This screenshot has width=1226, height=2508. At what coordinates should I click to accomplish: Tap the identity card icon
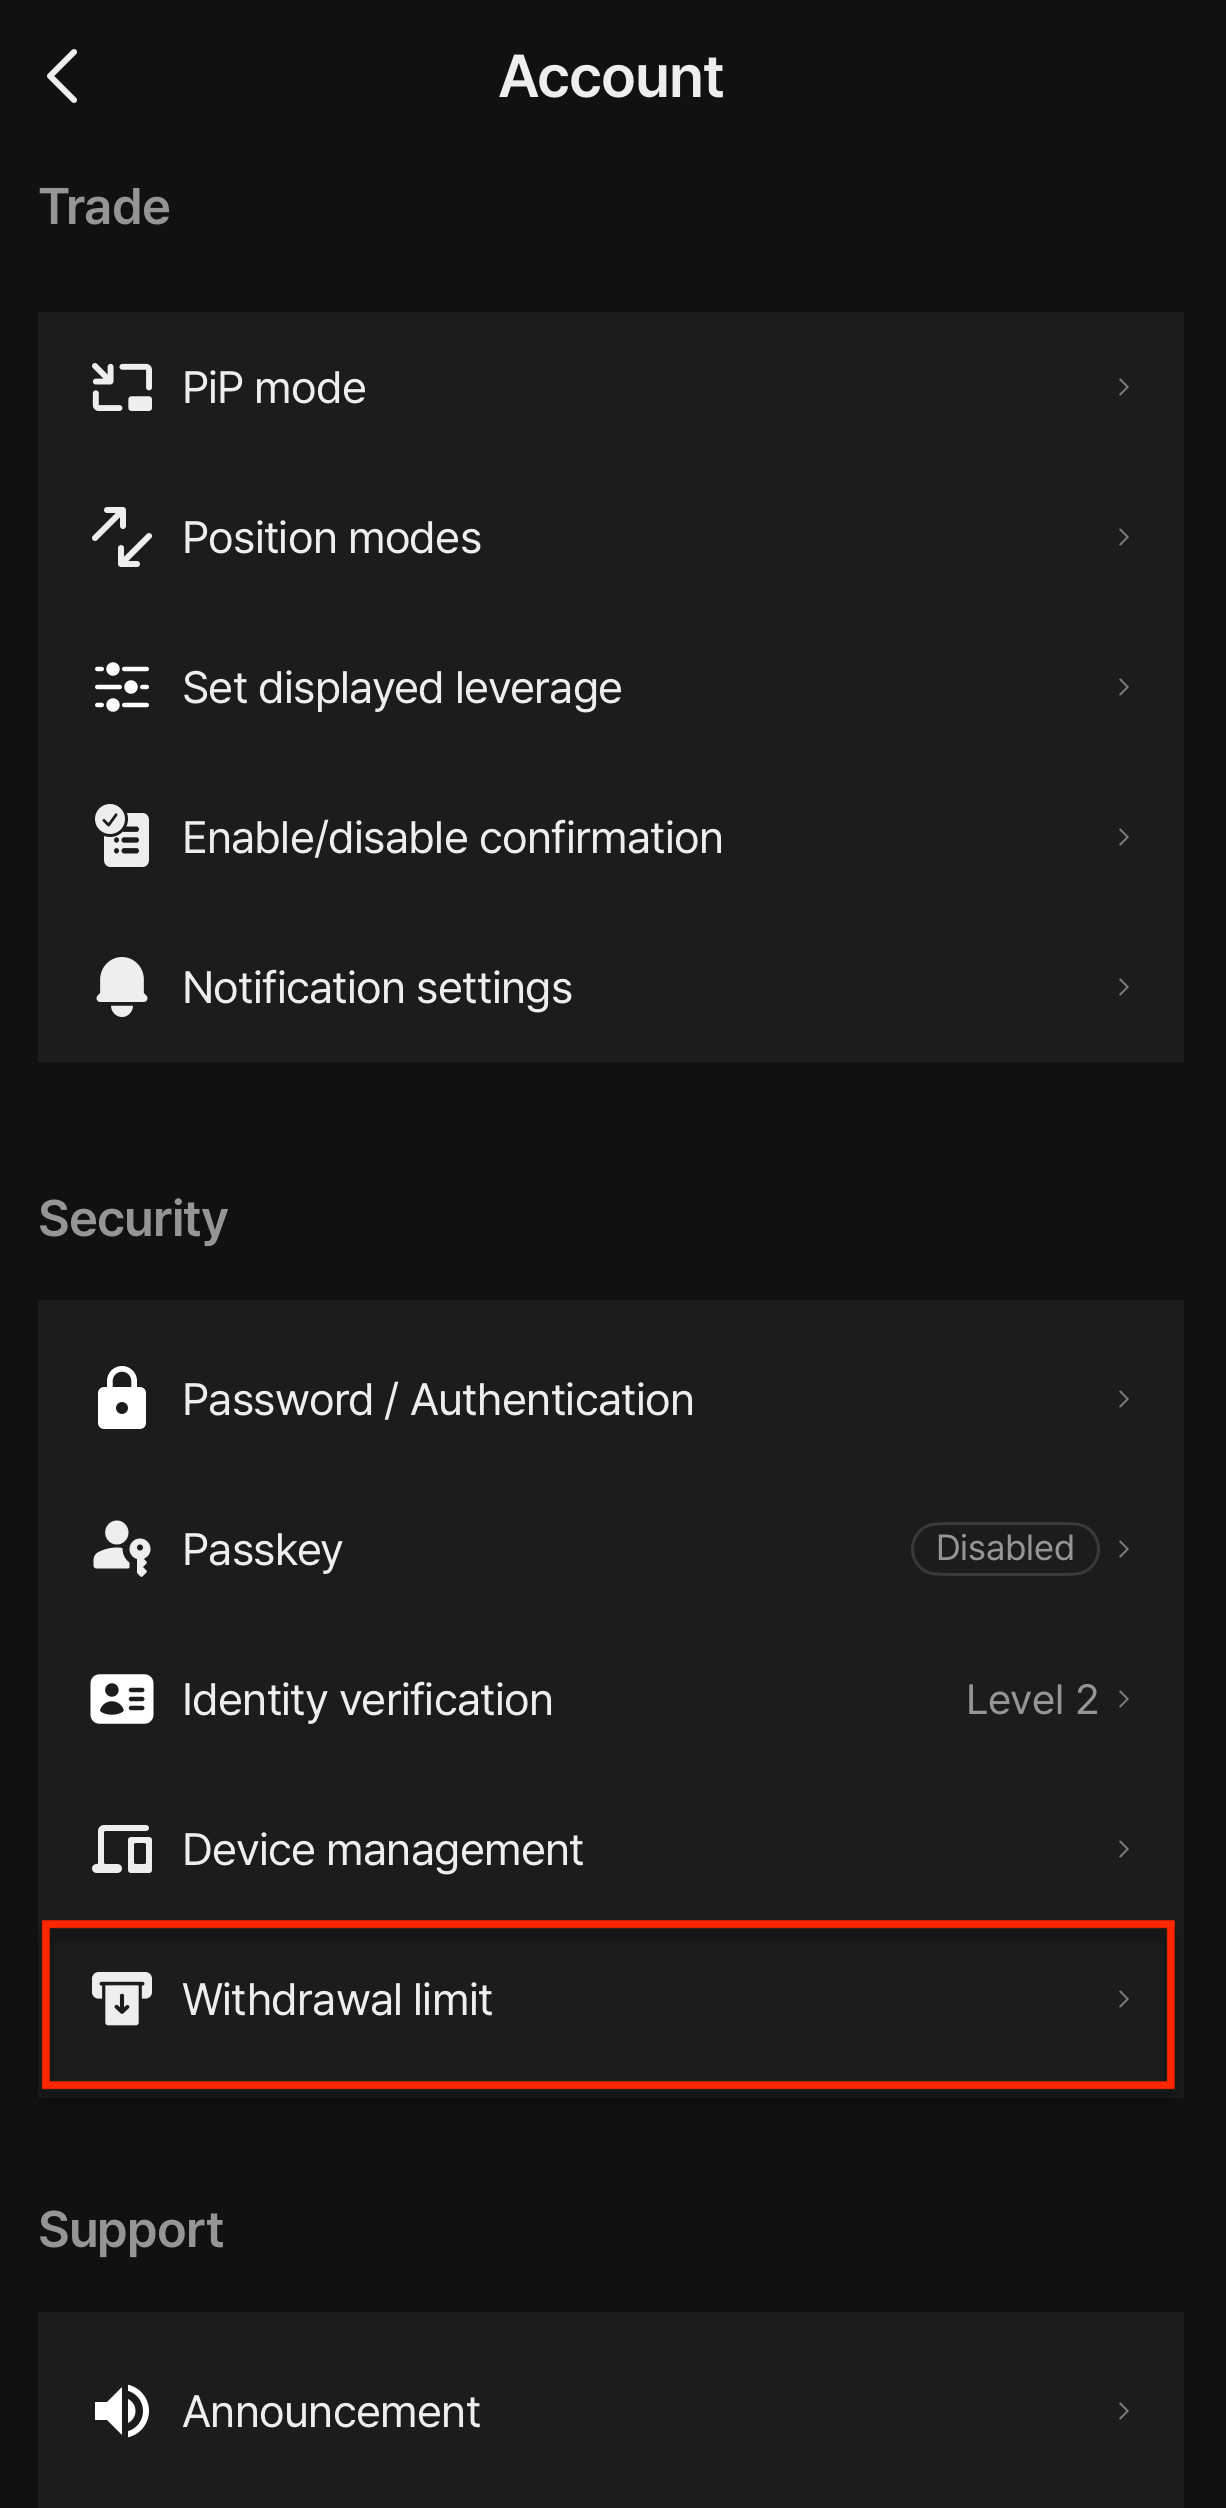pos(122,1699)
